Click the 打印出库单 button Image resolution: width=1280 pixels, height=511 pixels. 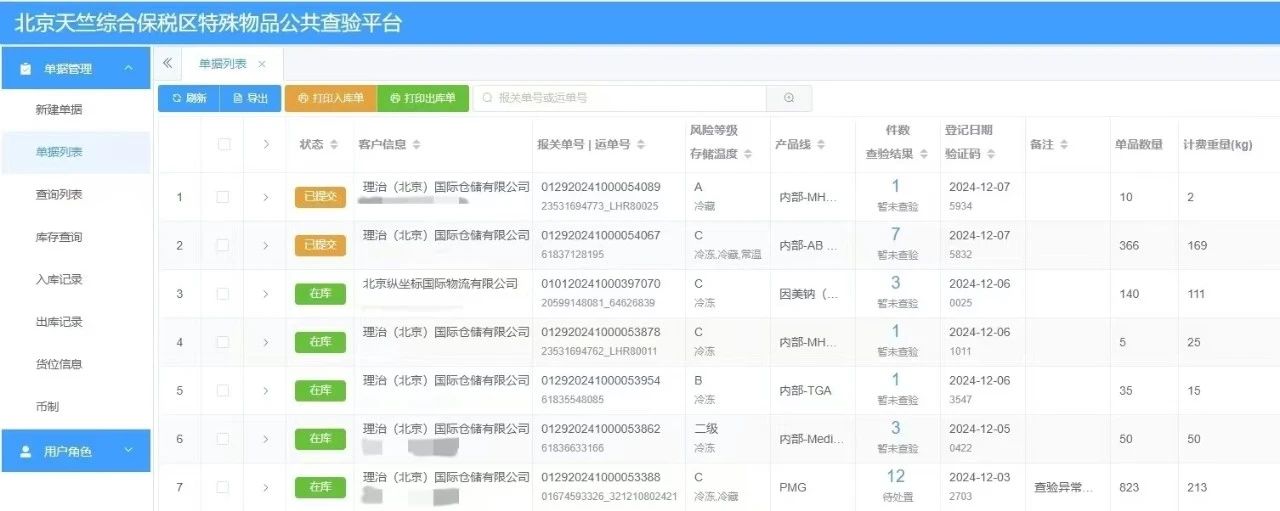coord(423,98)
